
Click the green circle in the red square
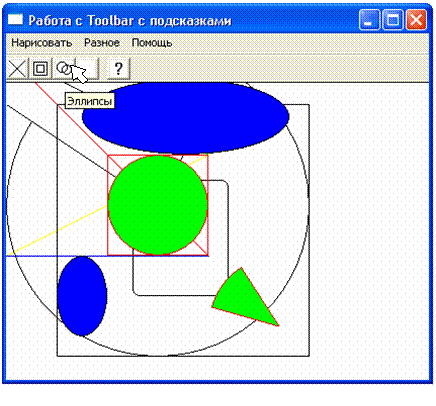tap(158, 205)
